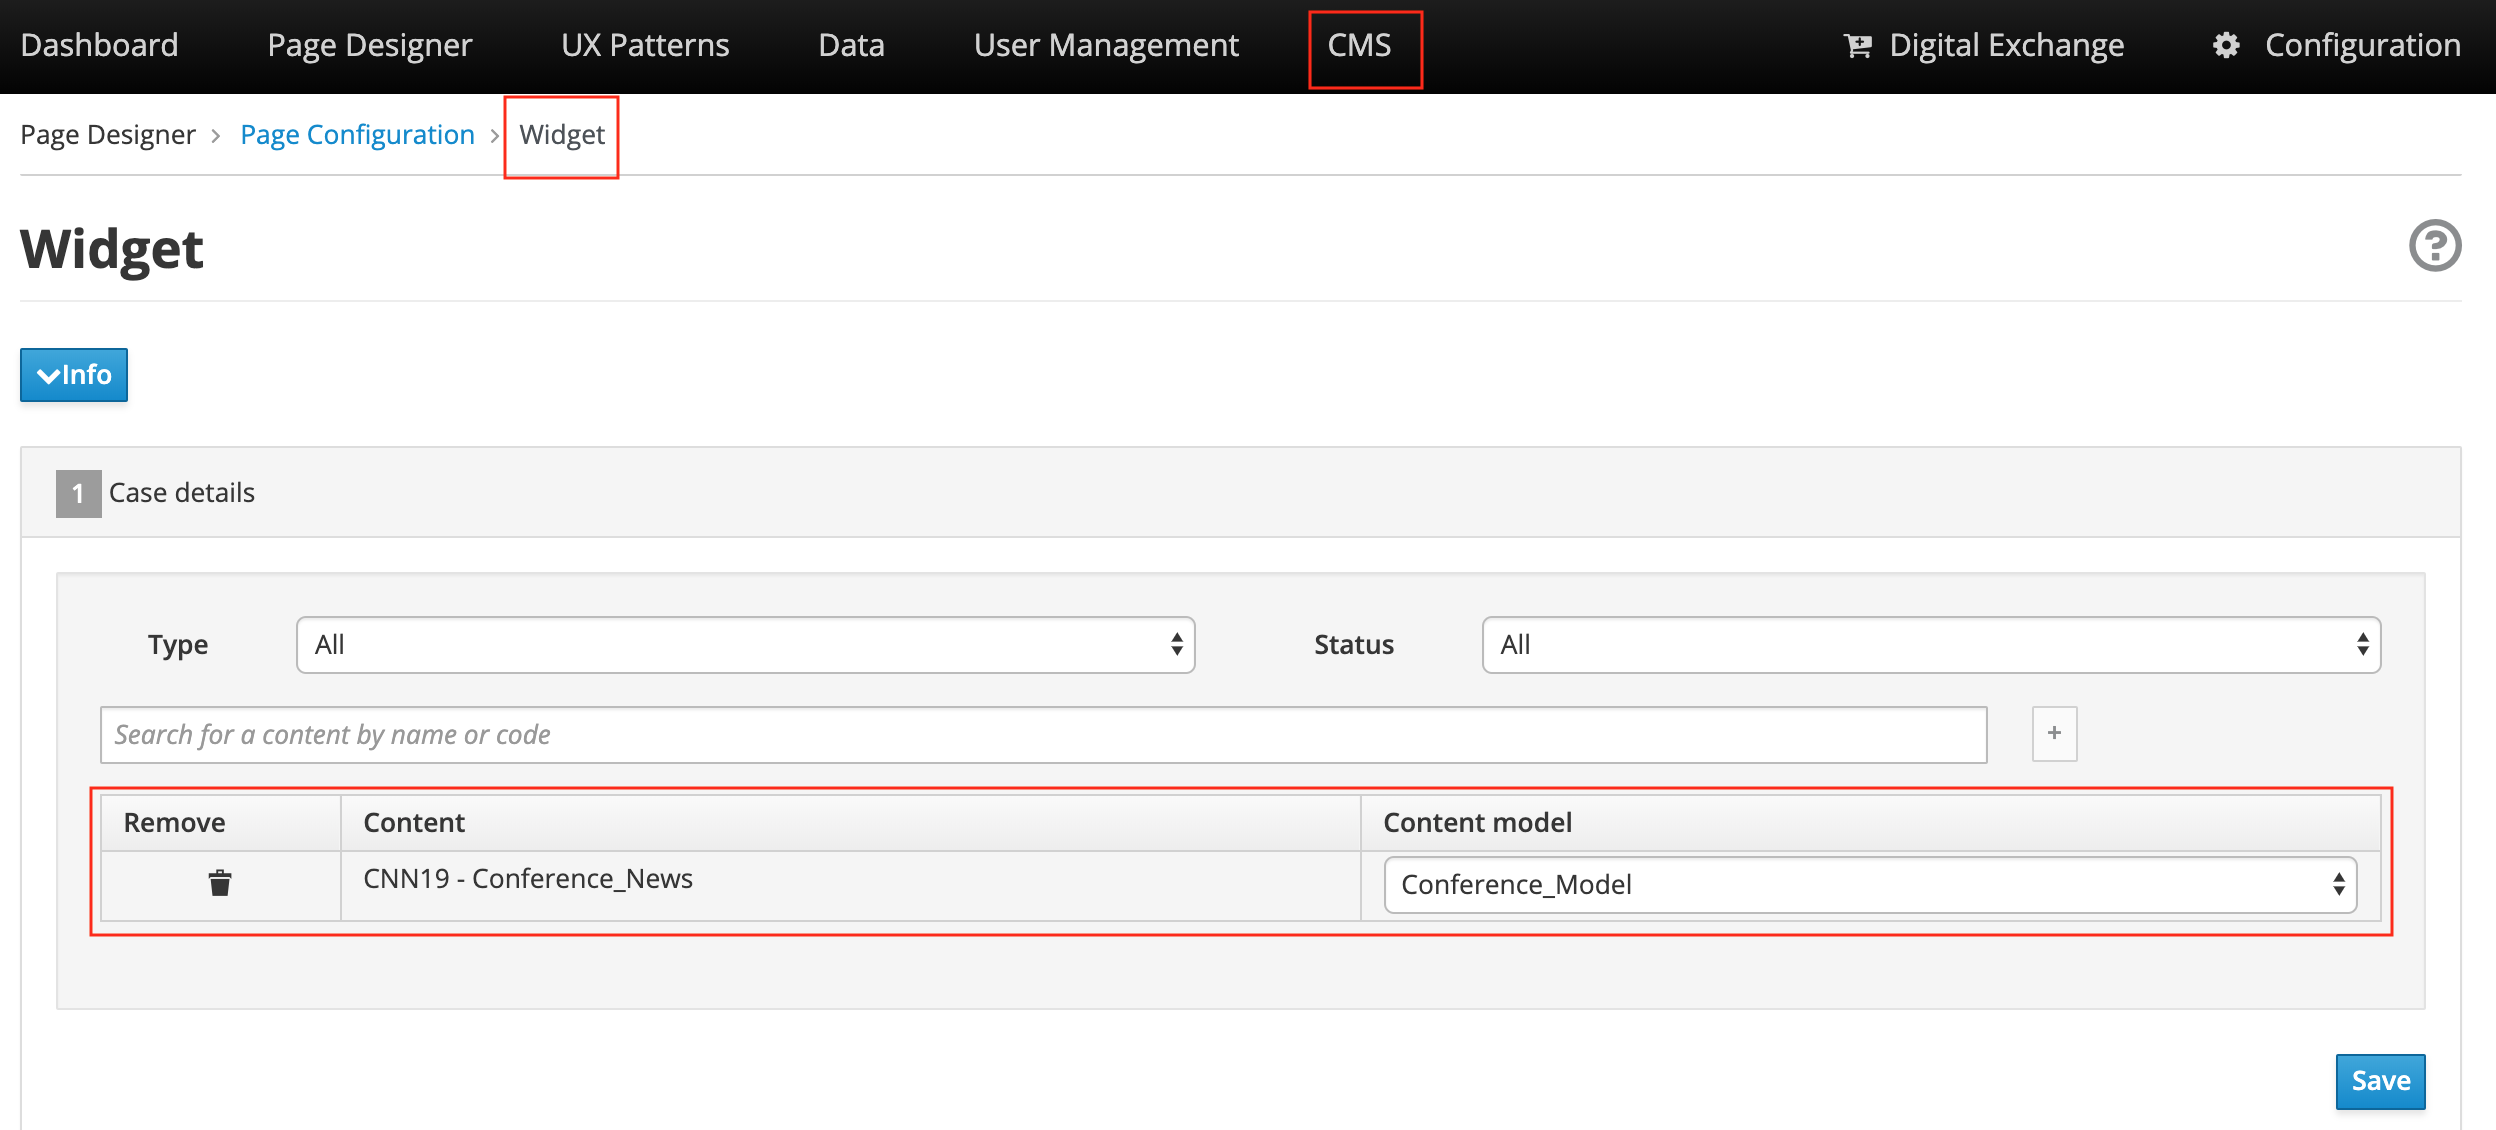Viewport: 2496px width, 1130px height.
Task: Open the Data menu
Action: [x=851, y=46]
